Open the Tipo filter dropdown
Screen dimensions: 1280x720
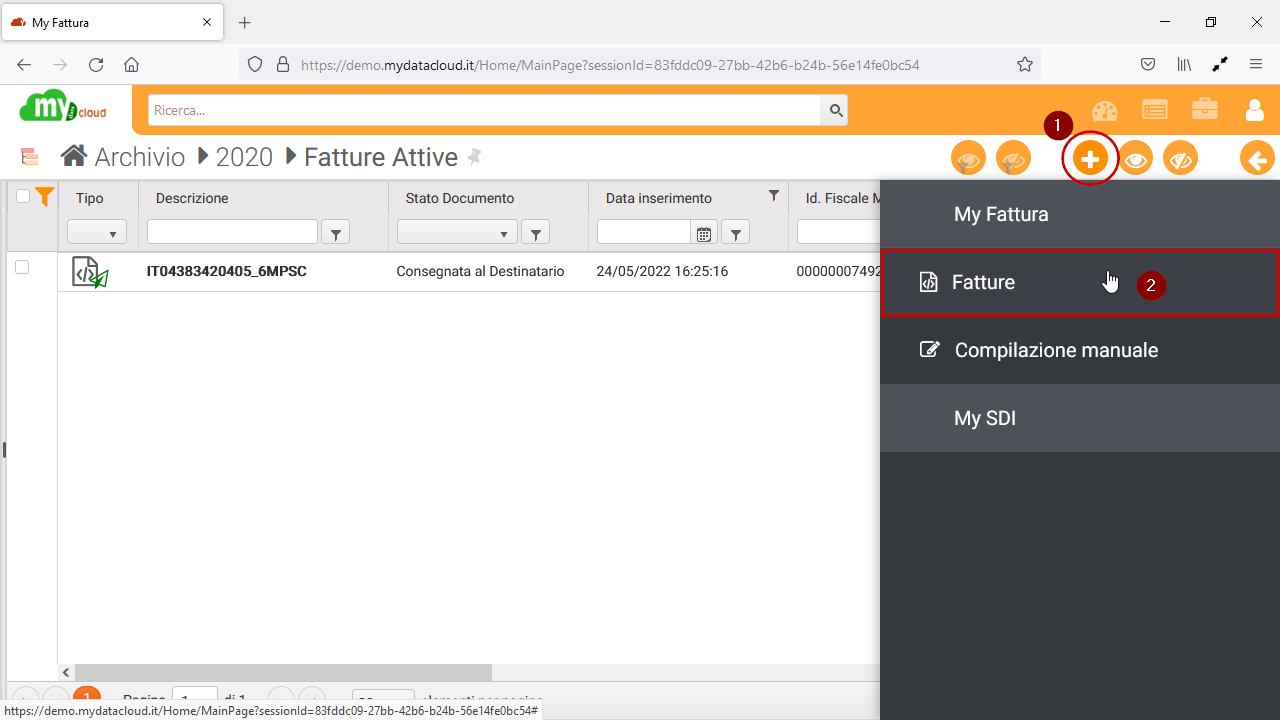pos(97,233)
